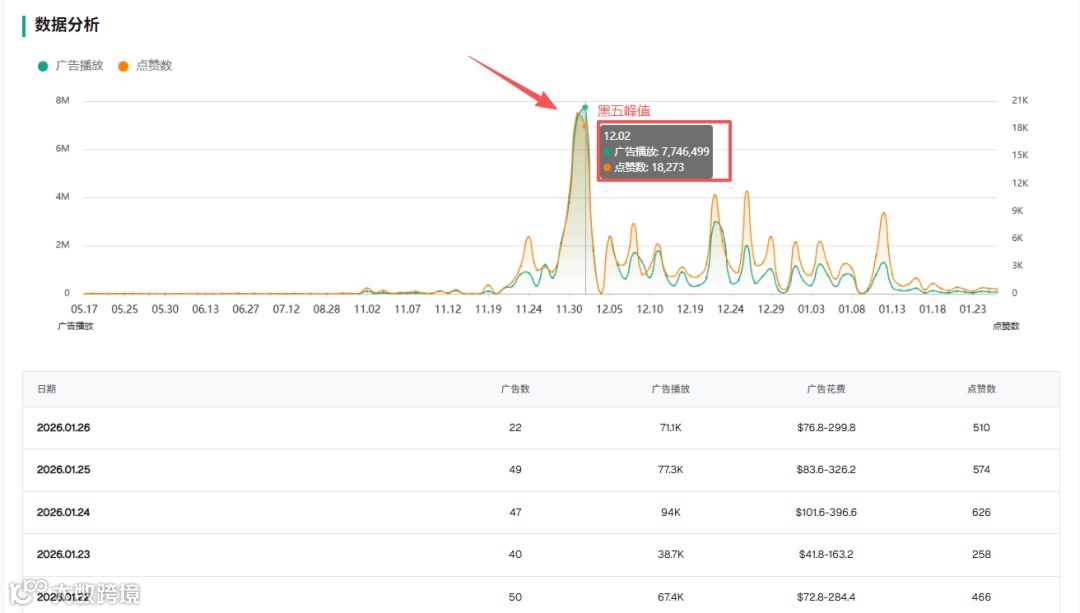Click the 510 likes cell
This screenshot has width=1080, height=613.
pyautogui.click(x=982, y=428)
